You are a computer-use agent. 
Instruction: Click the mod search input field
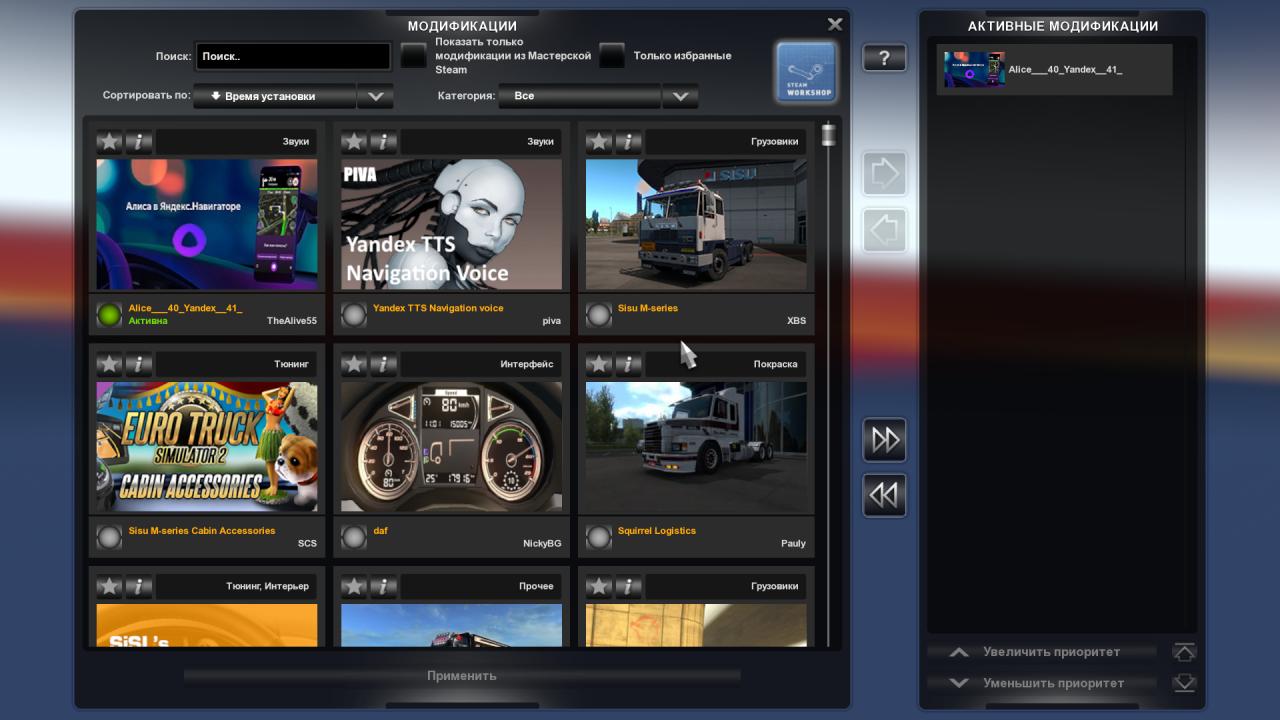[292, 57]
